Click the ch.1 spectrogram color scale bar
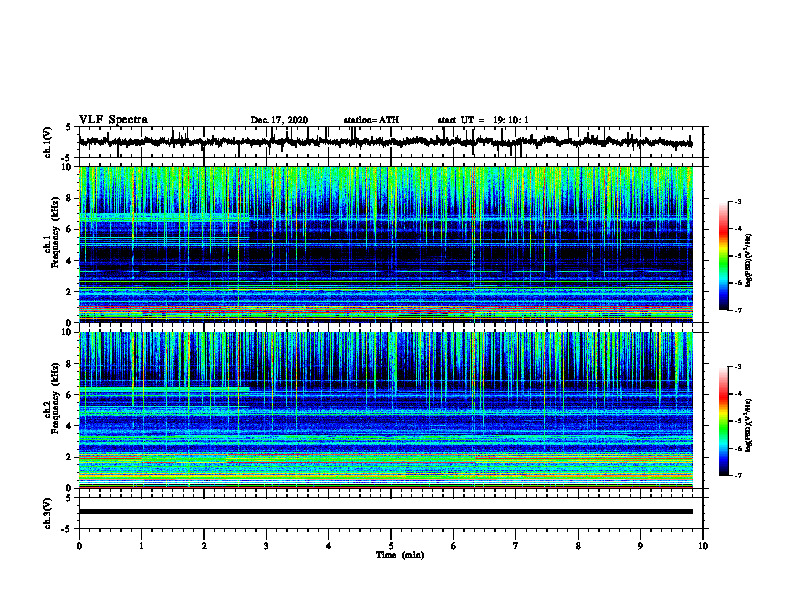792x612 pixels. (x=723, y=256)
